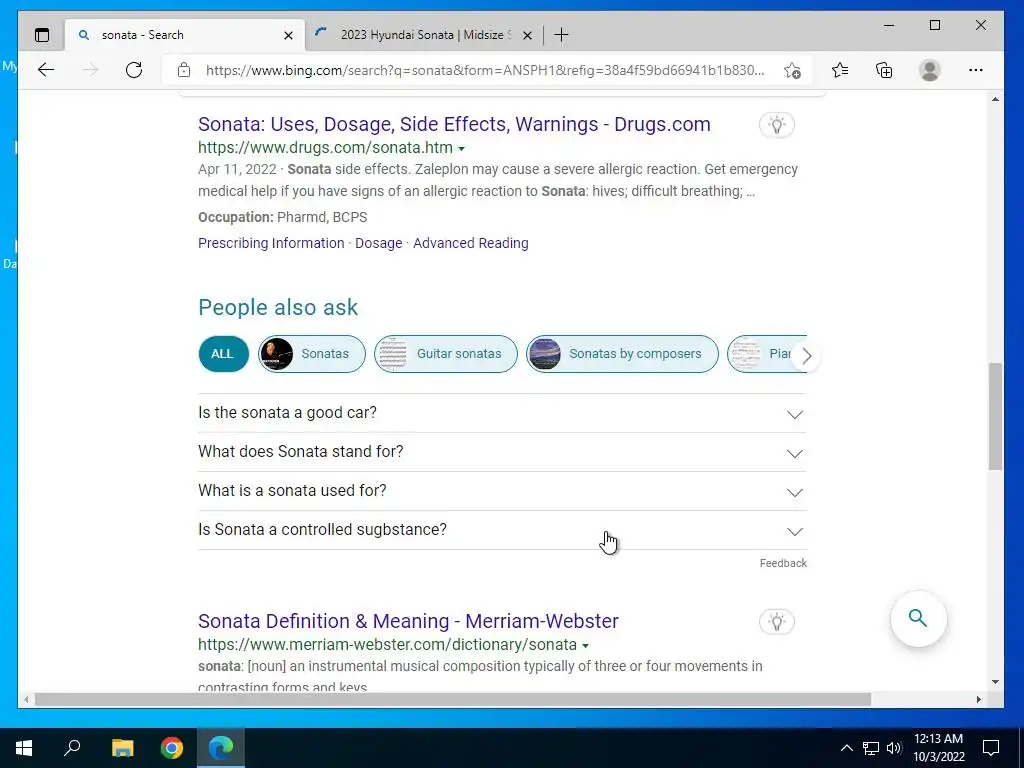Open the Favorites list
The height and width of the screenshot is (768, 1024).
[x=840, y=70]
